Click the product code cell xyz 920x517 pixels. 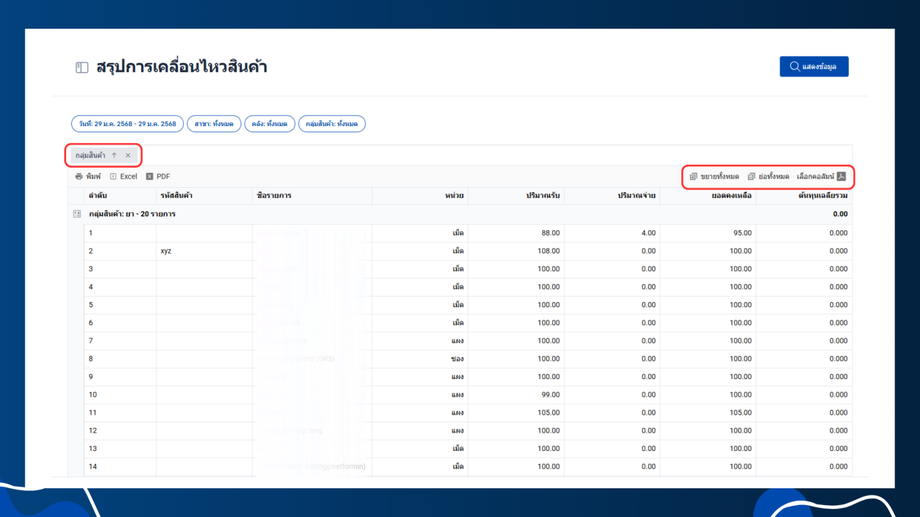166,251
